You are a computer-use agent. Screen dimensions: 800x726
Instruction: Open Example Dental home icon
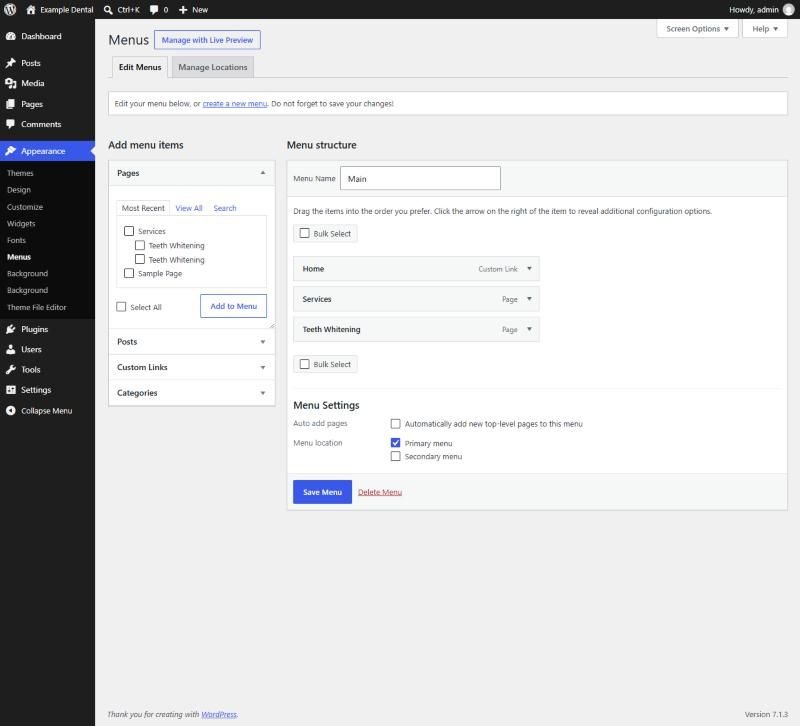tap(31, 10)
